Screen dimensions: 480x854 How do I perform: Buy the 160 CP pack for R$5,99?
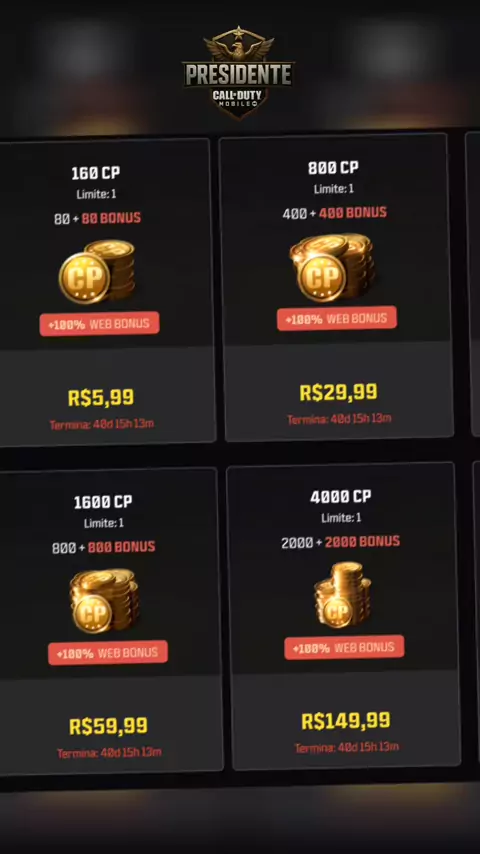101,397
